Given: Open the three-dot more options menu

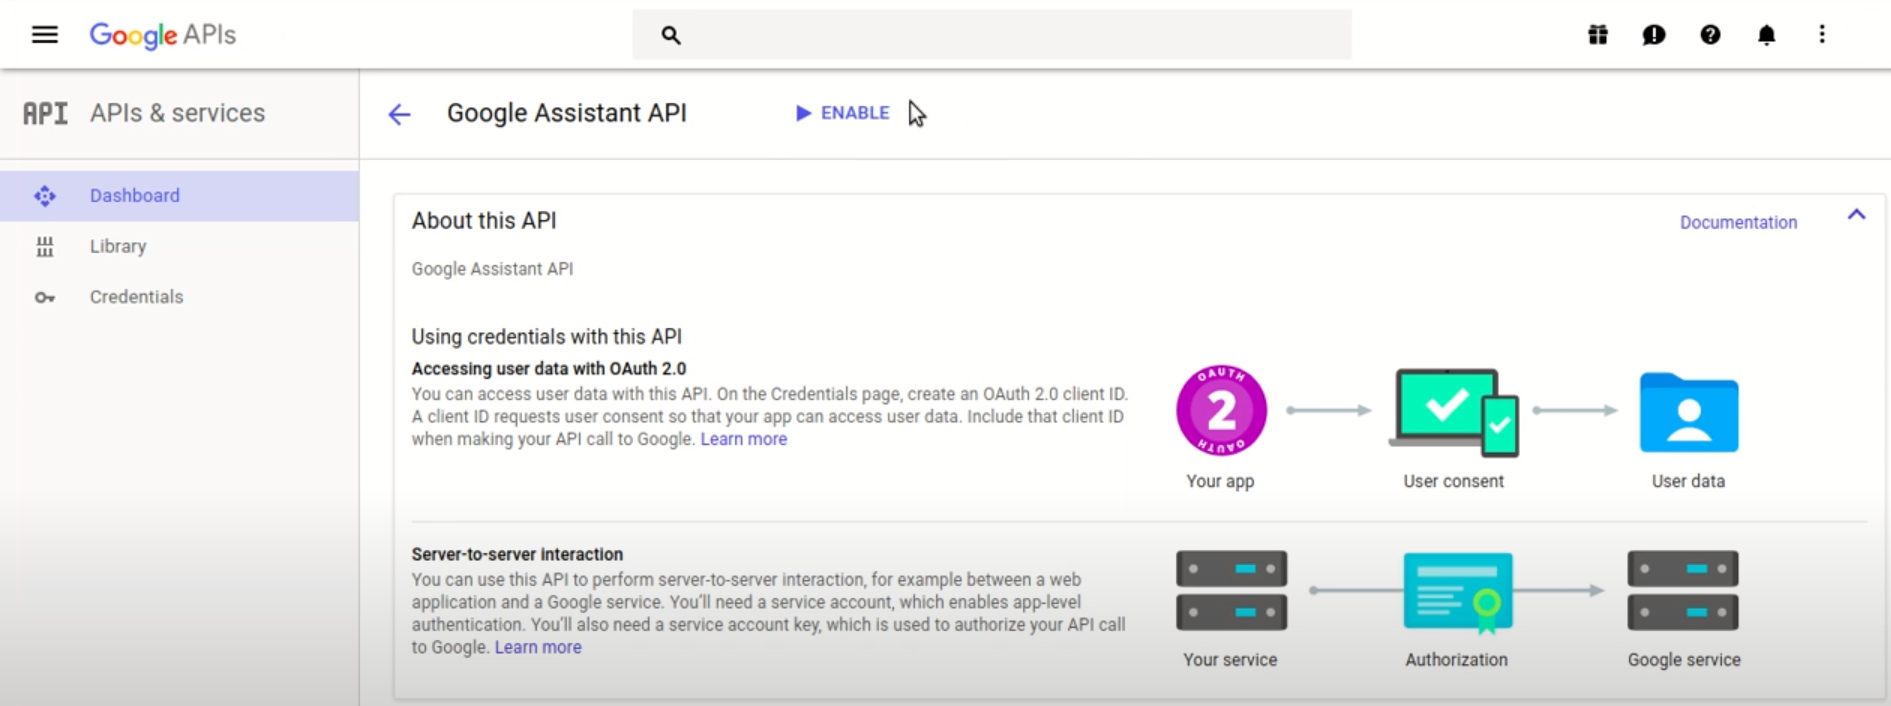Looking at the screenshot, I should (1822, 35).
